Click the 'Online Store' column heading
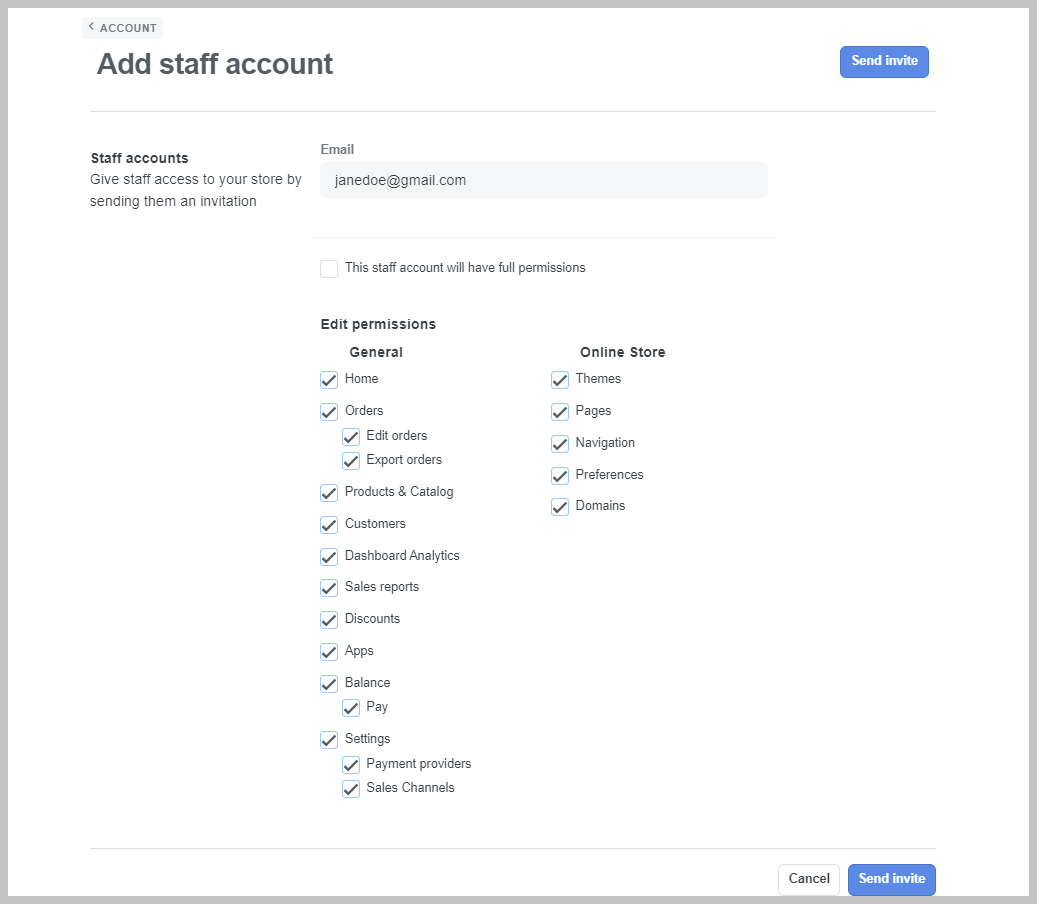The width and height of the screenshot is (1037, 904). [x=622, y=352]
